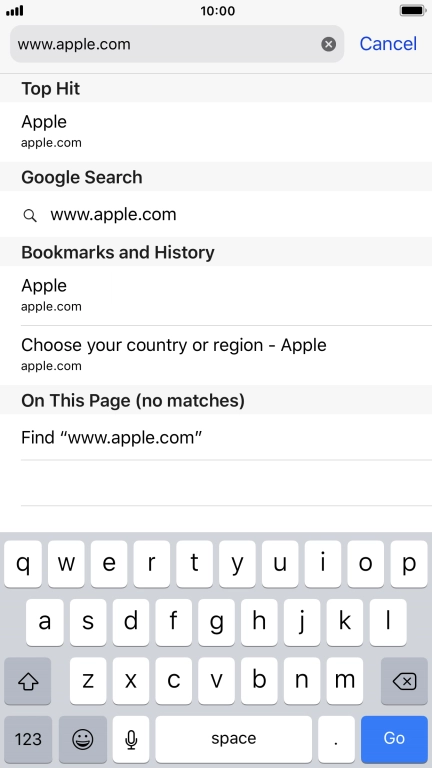Tap the letter m key
Viewport: 432px width, 768px height.
[344, 681]
